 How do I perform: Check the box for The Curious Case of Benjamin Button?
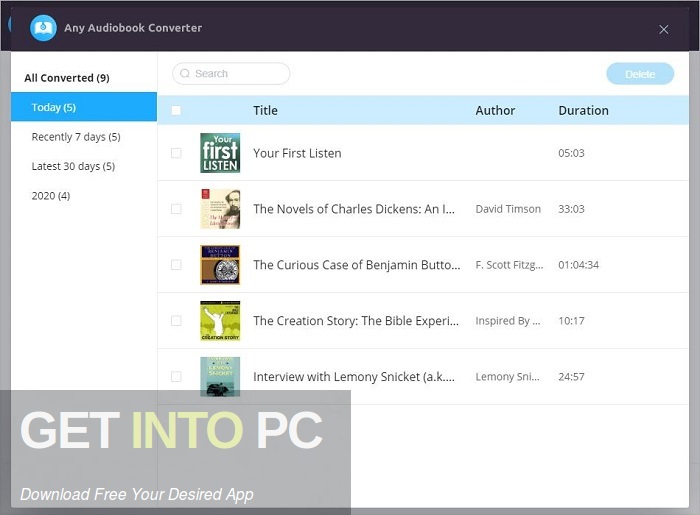176,265
